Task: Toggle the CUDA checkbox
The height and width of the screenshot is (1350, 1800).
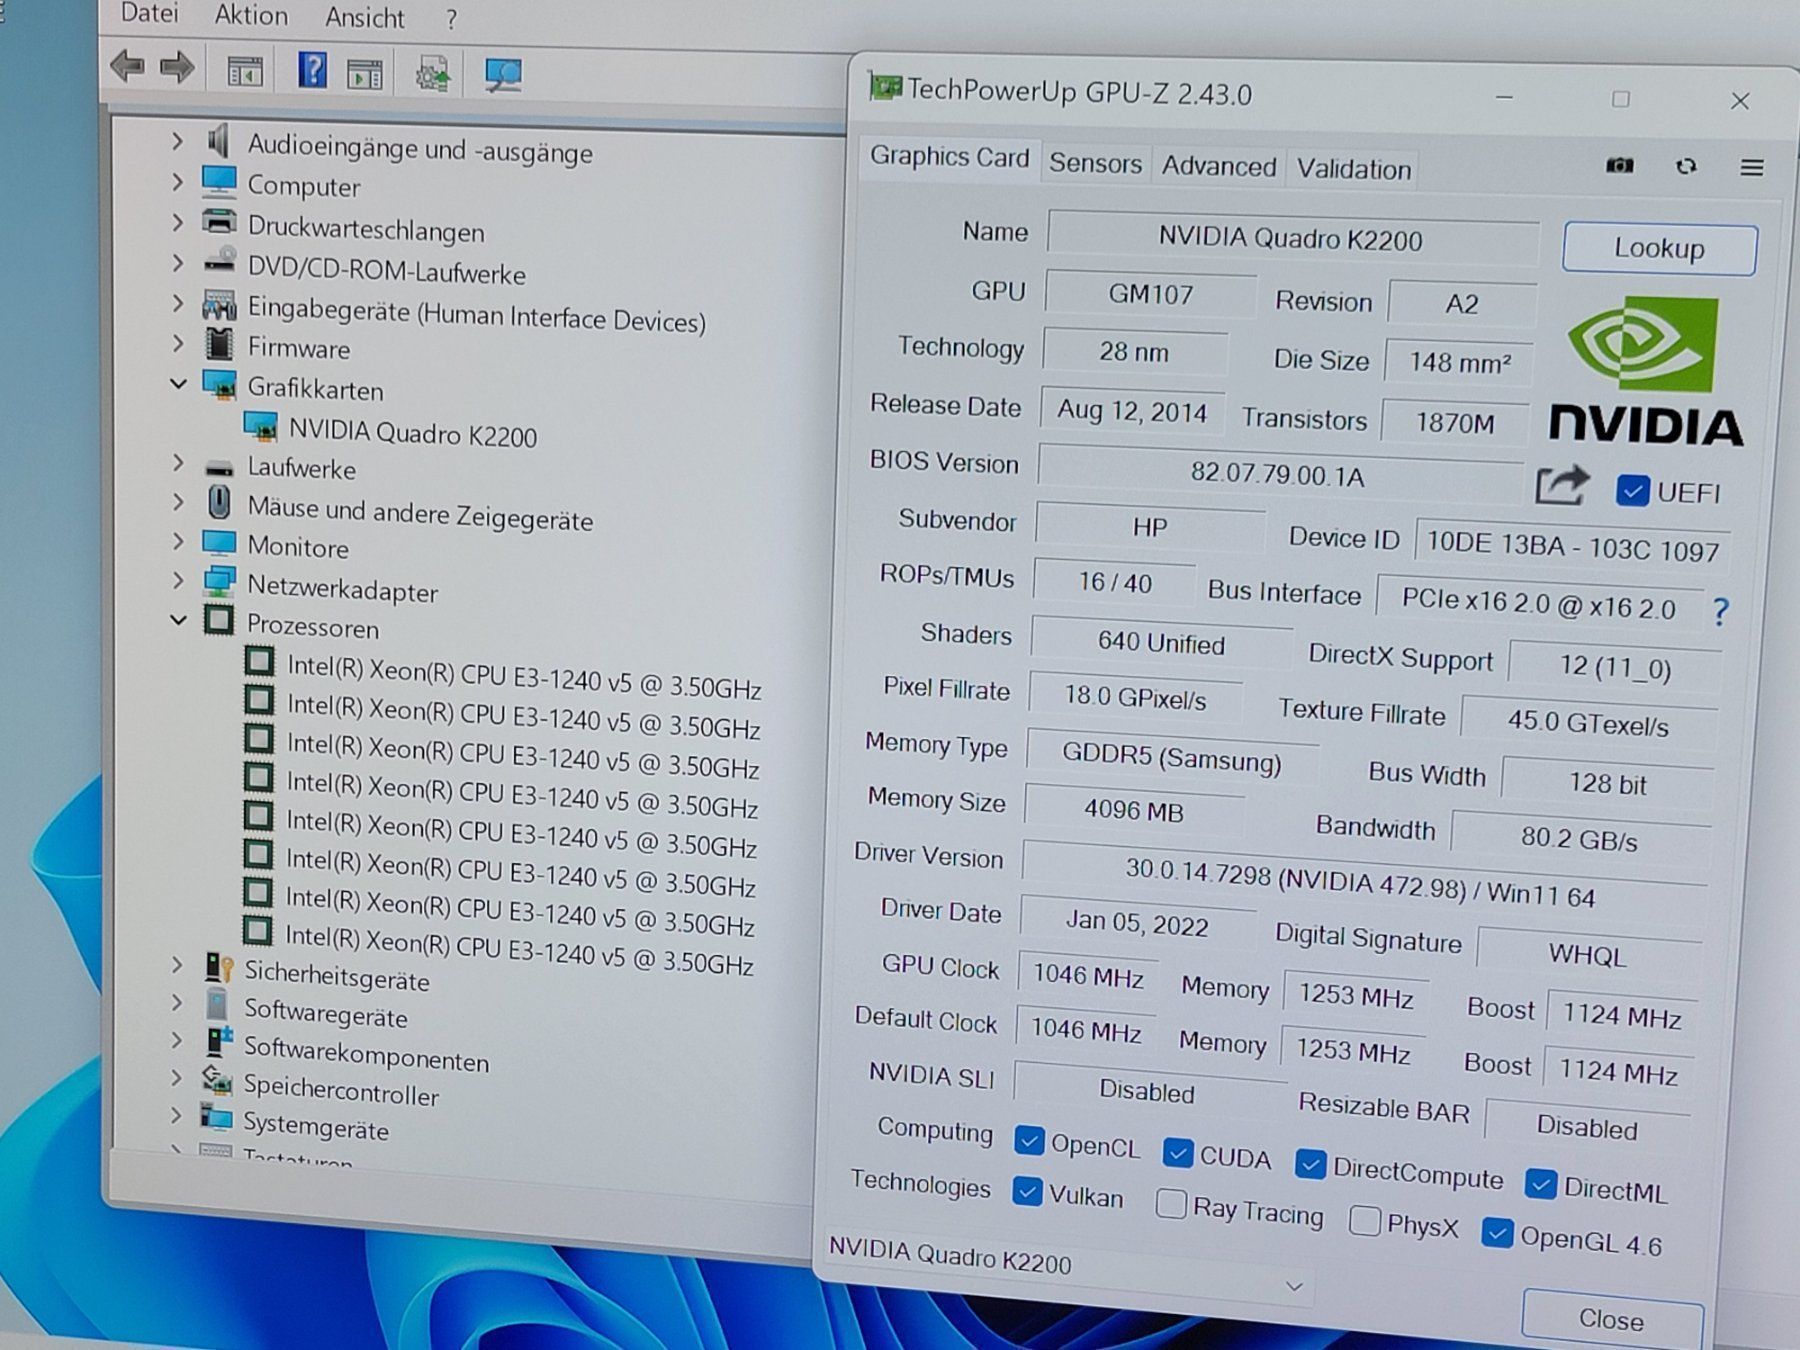Action: [1178, 1153]
